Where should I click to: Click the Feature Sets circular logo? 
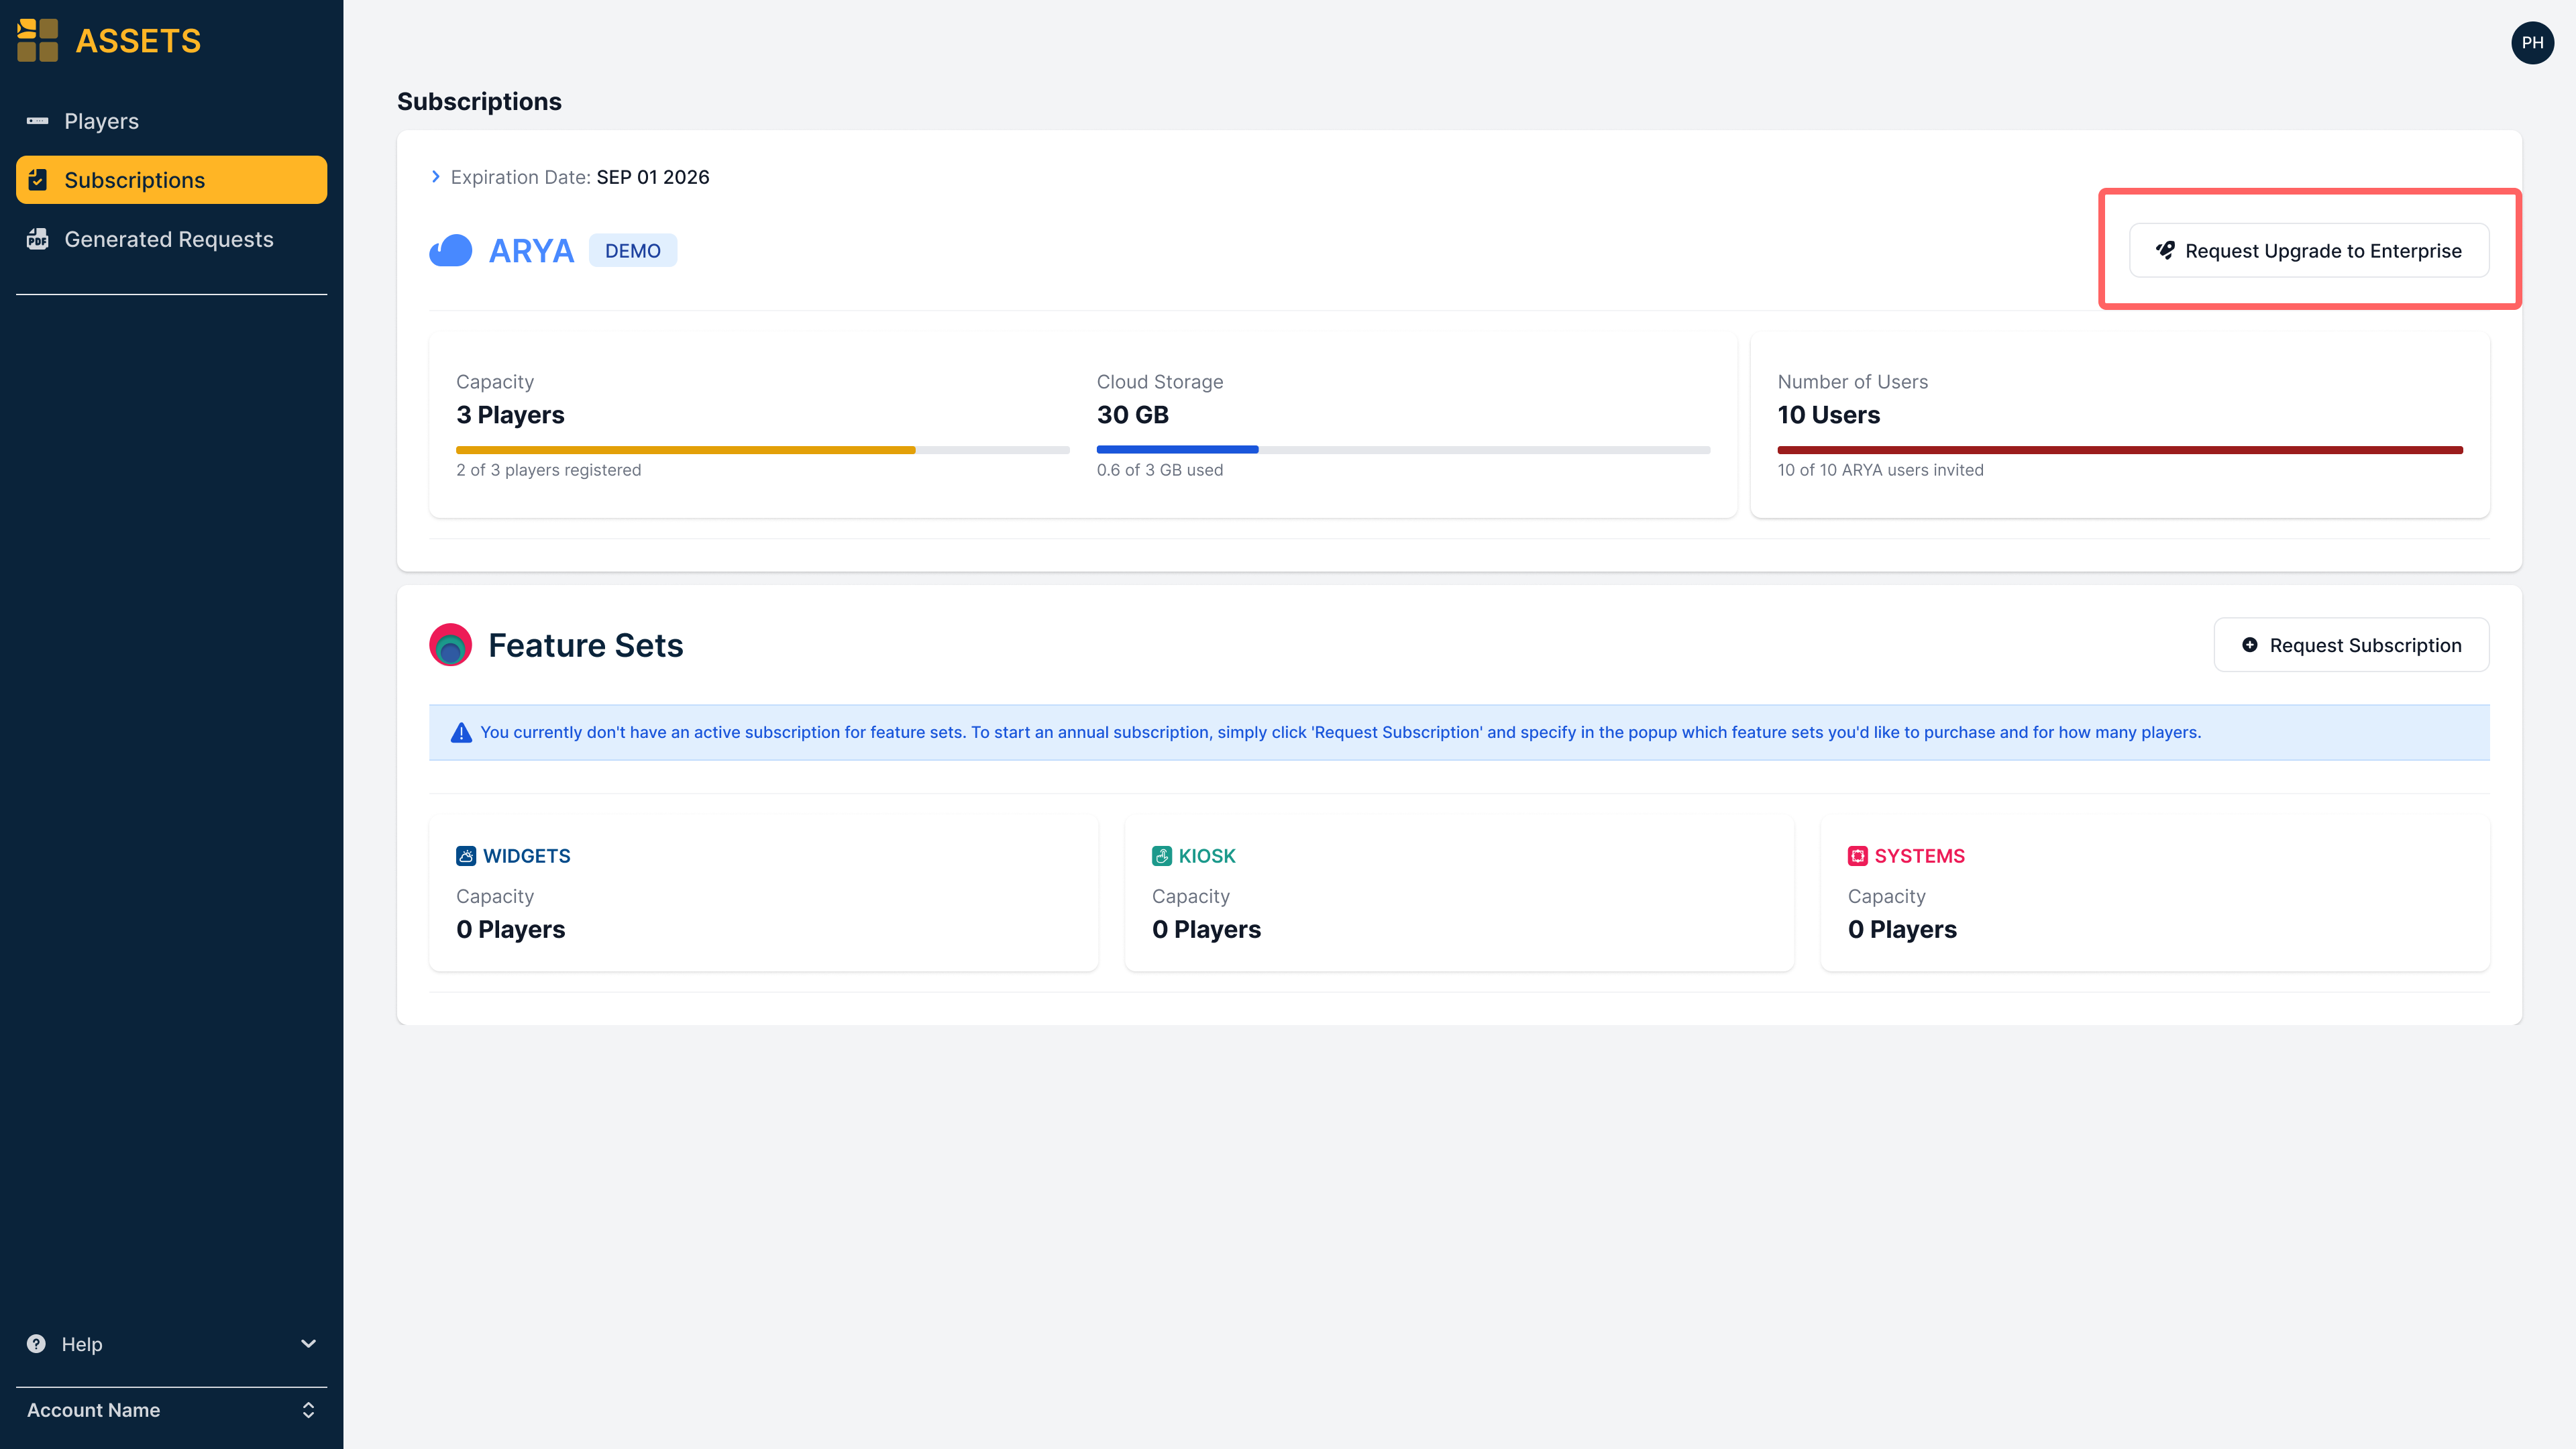tap(451, 645)
